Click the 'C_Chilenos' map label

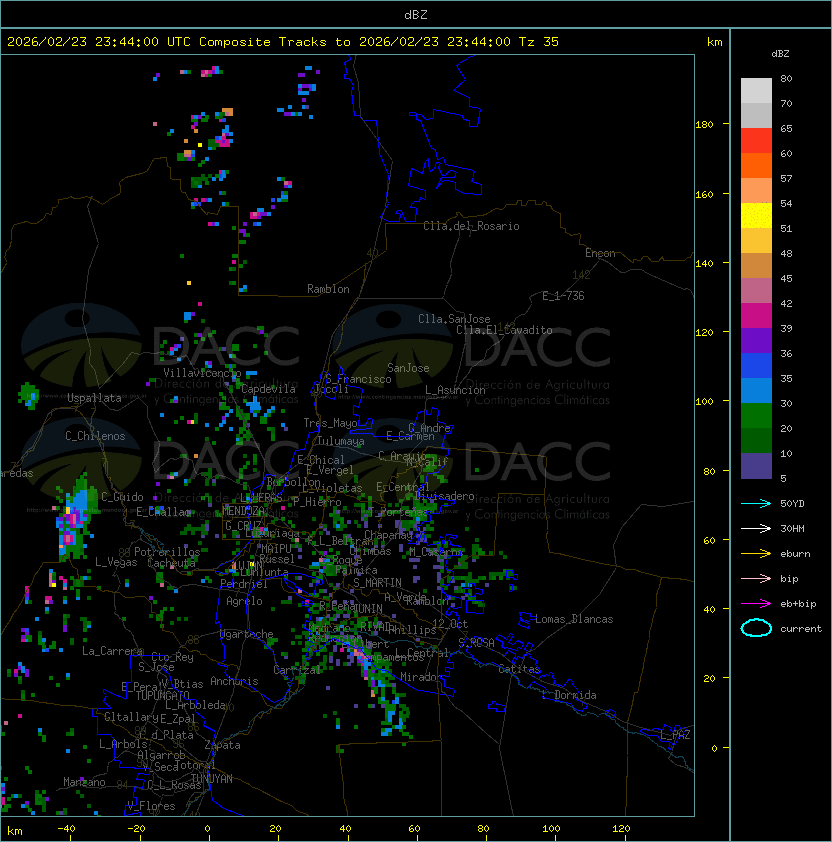95,436
